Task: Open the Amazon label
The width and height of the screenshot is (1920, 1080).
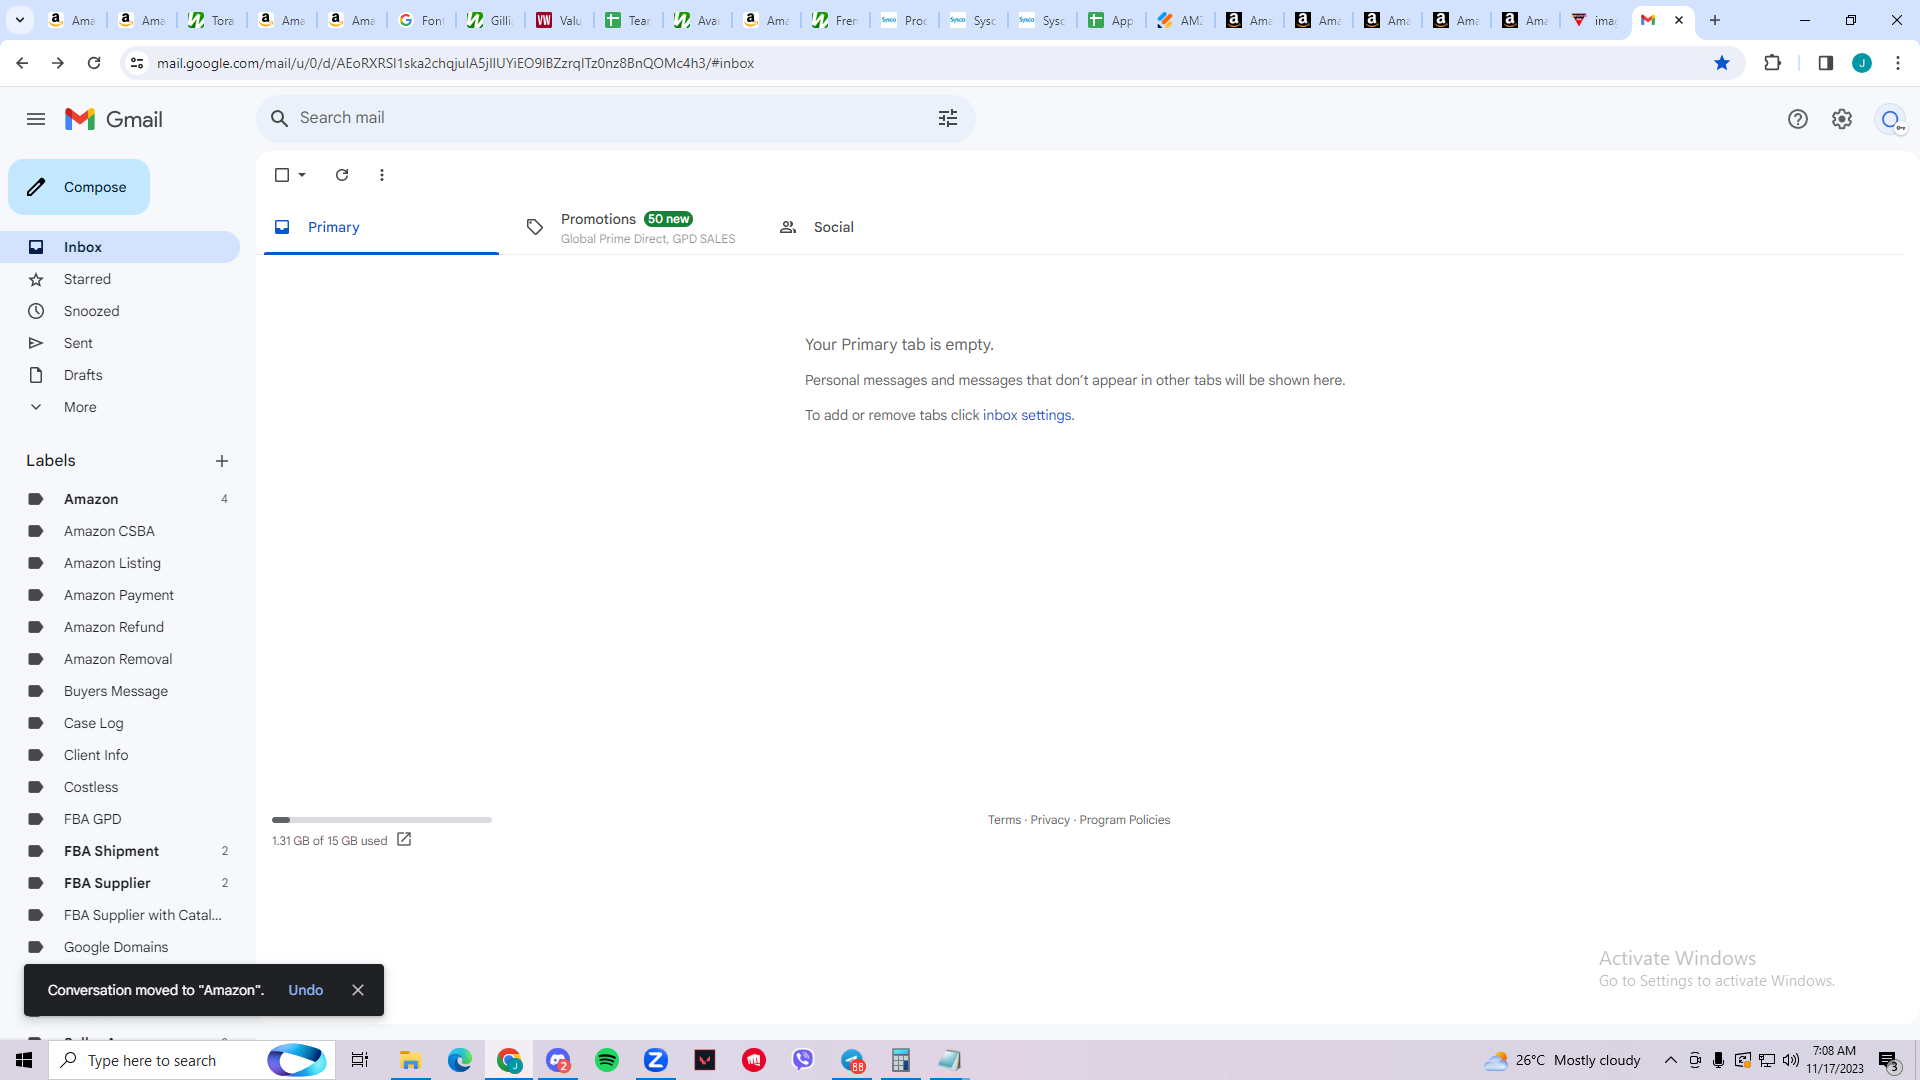Action: click(120, 499)
